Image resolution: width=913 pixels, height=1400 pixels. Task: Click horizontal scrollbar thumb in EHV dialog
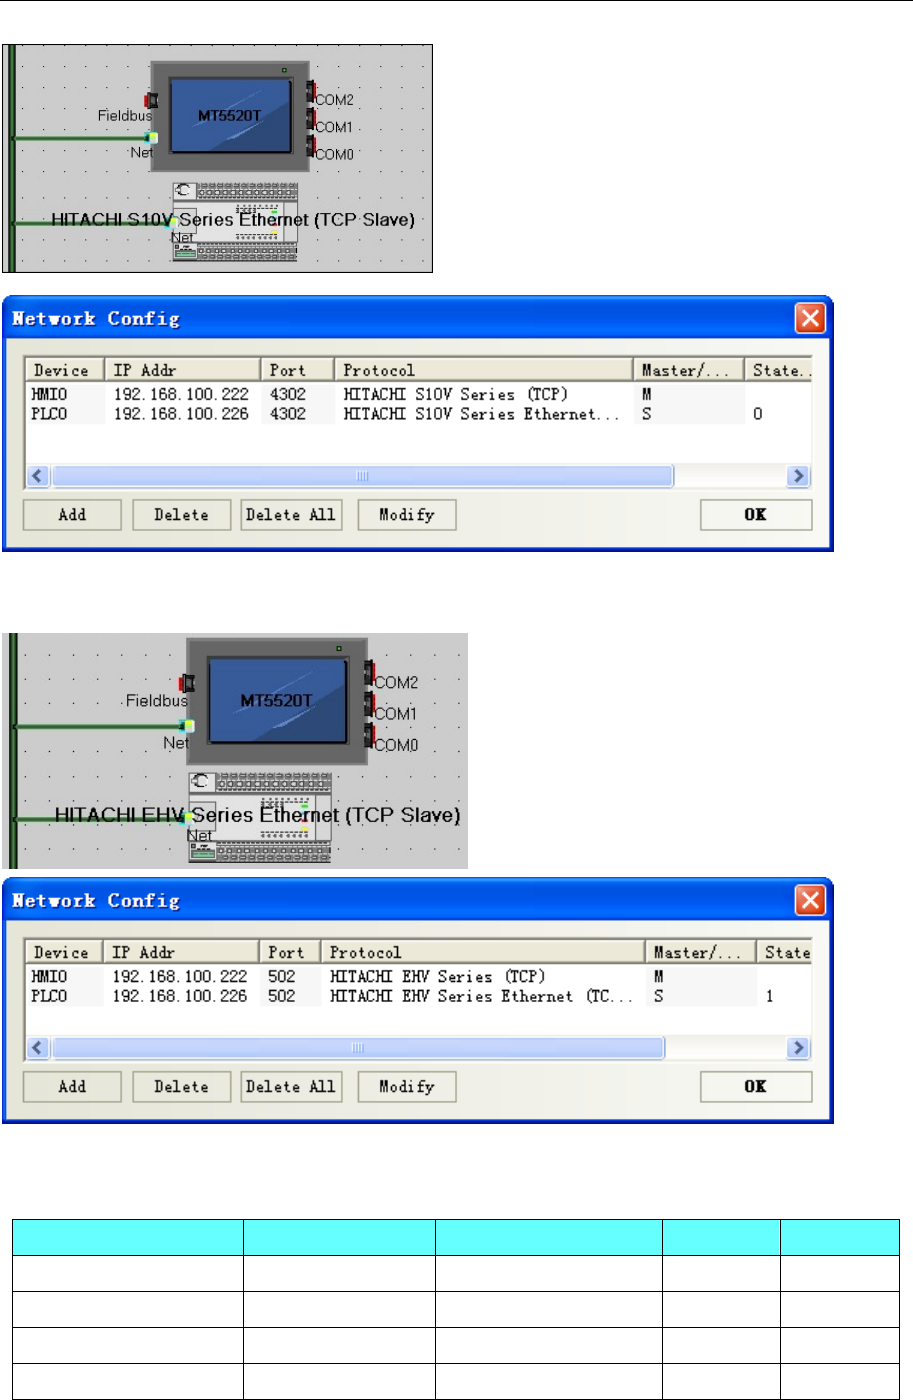click(x=357, y=1048)
